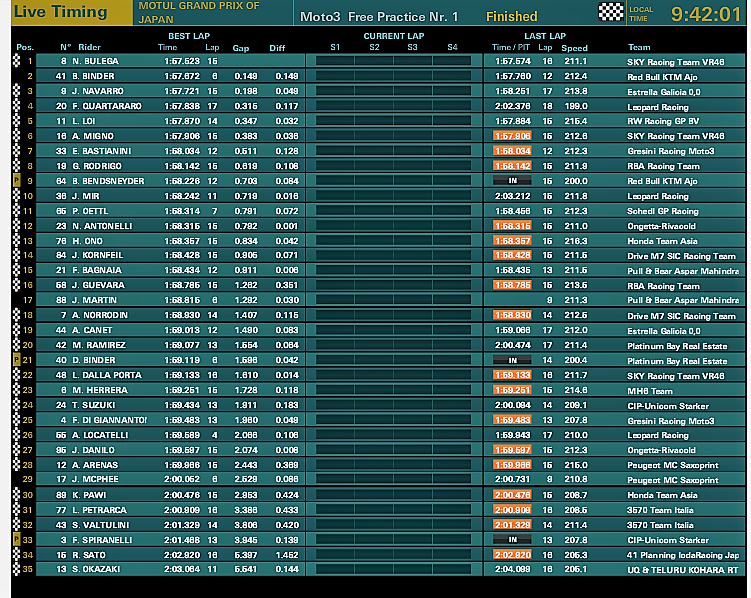751x598 pixels.
Task: Click diff value 1.452 for R. Sato
Action: point(287,555)
